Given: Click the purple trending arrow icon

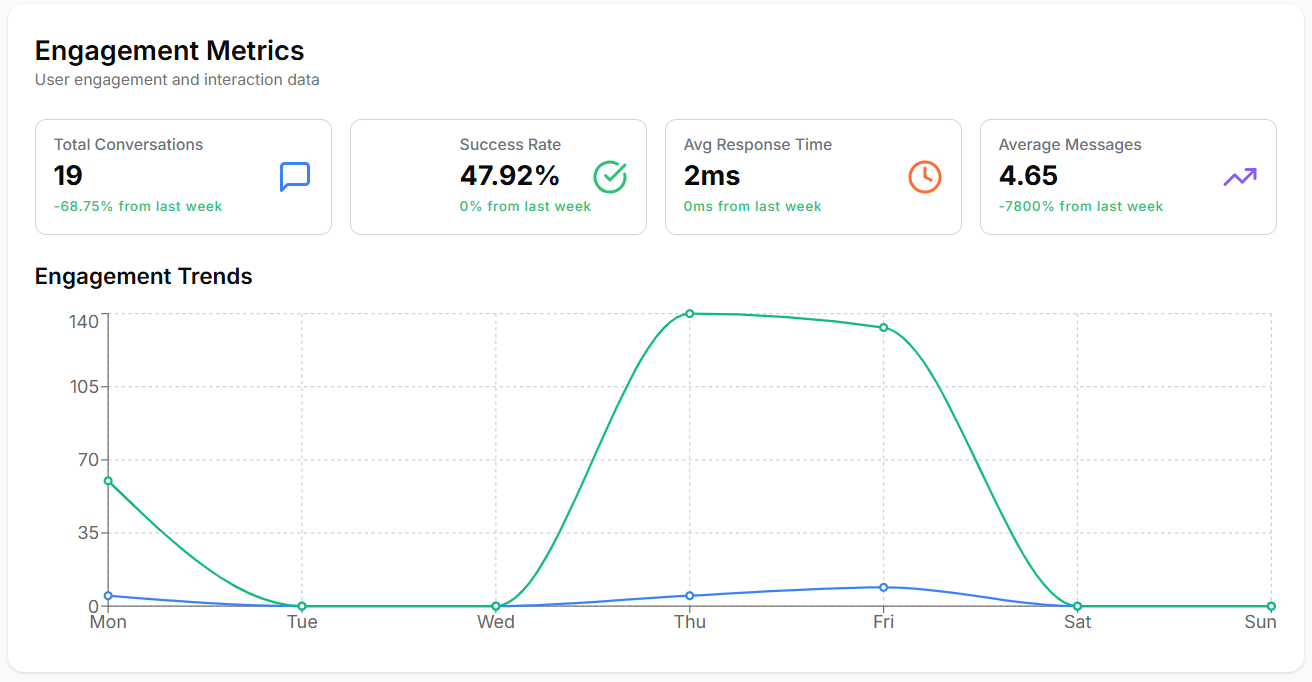Looking at the screenshot, I should tap(1240, 177).
